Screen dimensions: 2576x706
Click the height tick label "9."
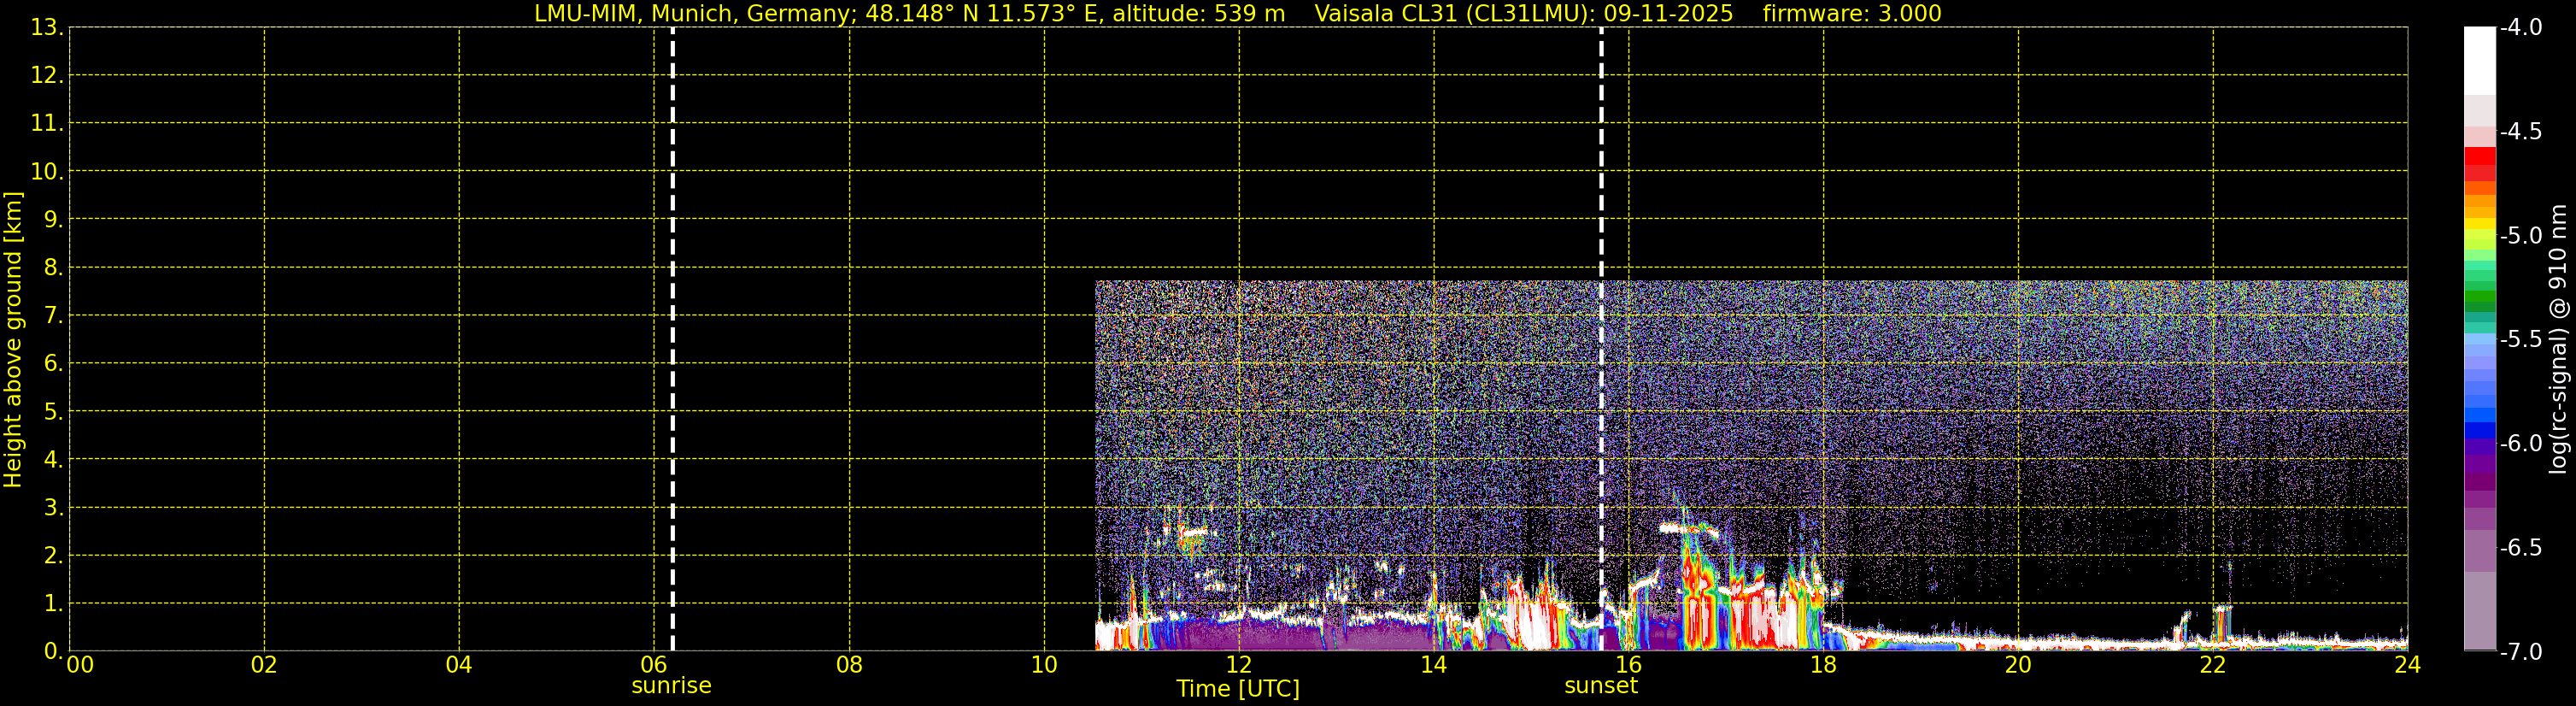(53, 220)
